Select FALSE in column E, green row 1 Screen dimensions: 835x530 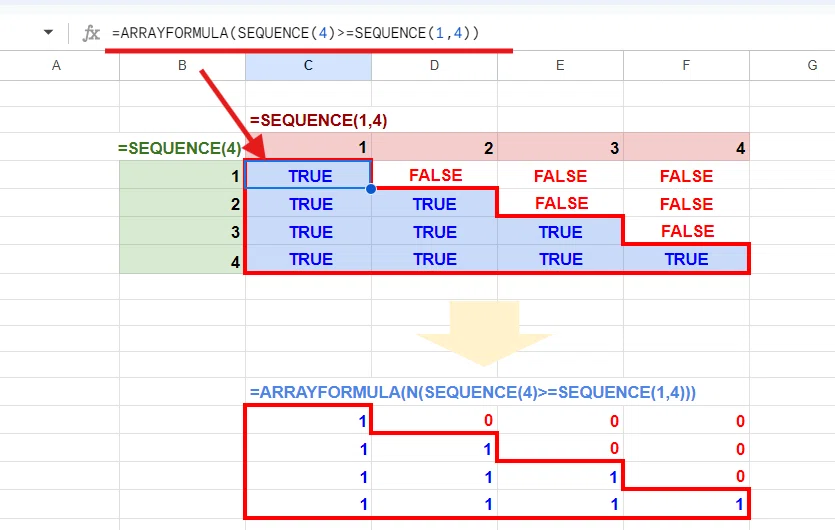[560, 175]
